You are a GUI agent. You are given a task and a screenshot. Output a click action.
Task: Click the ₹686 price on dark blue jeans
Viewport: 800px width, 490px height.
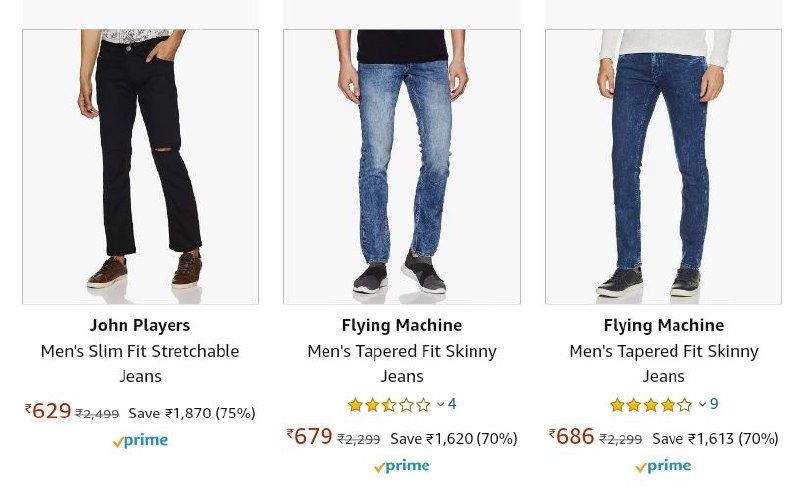pos(572,437)
